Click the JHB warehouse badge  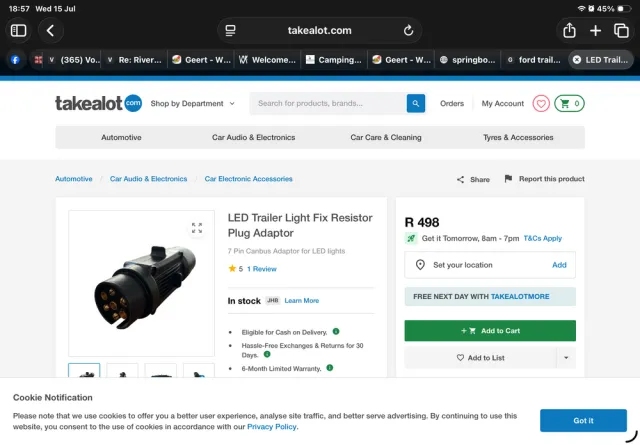pyautogui.click(x=272, y=301)
